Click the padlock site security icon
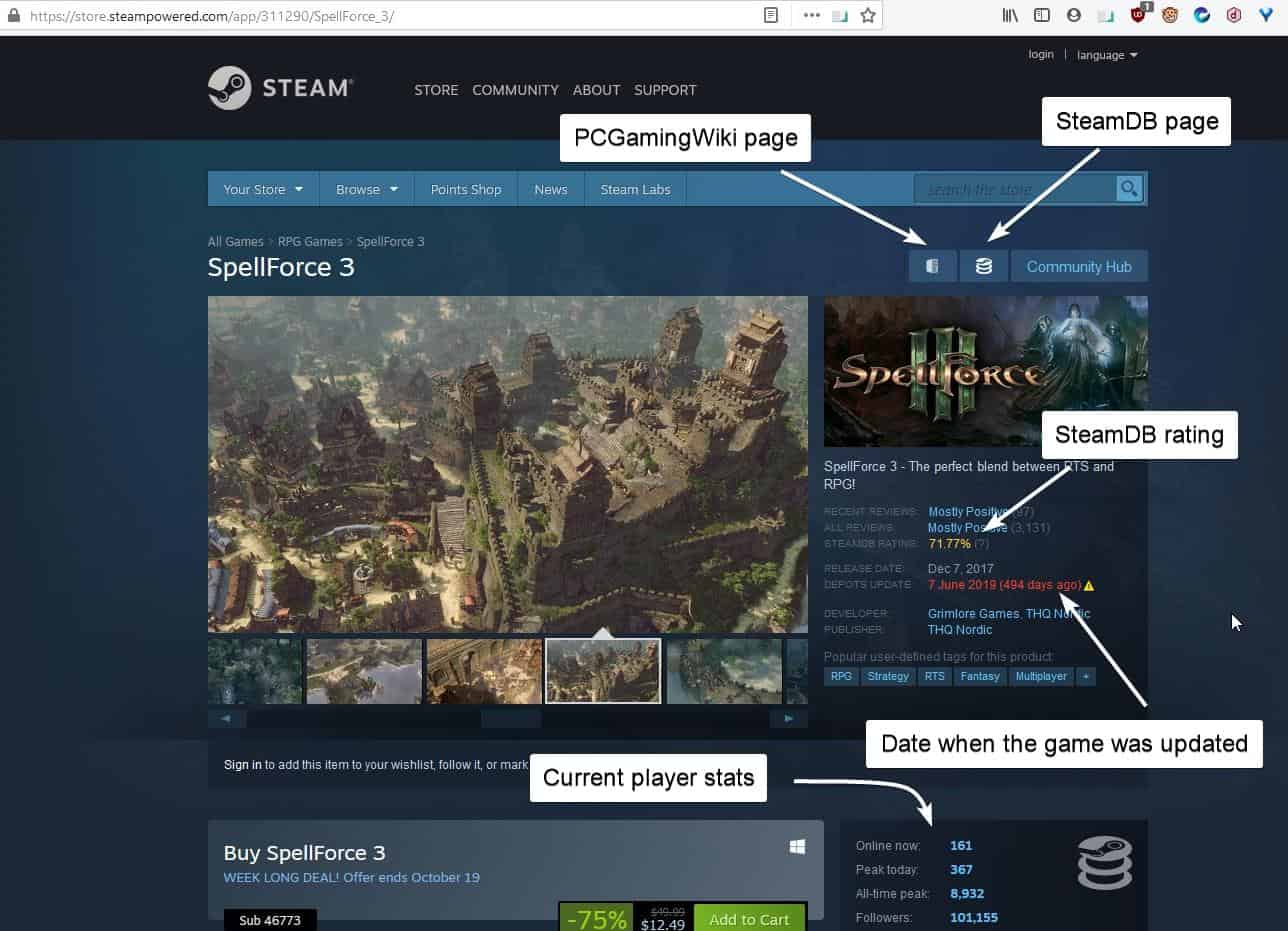The image size is (1288, 931). pos(13,15)
